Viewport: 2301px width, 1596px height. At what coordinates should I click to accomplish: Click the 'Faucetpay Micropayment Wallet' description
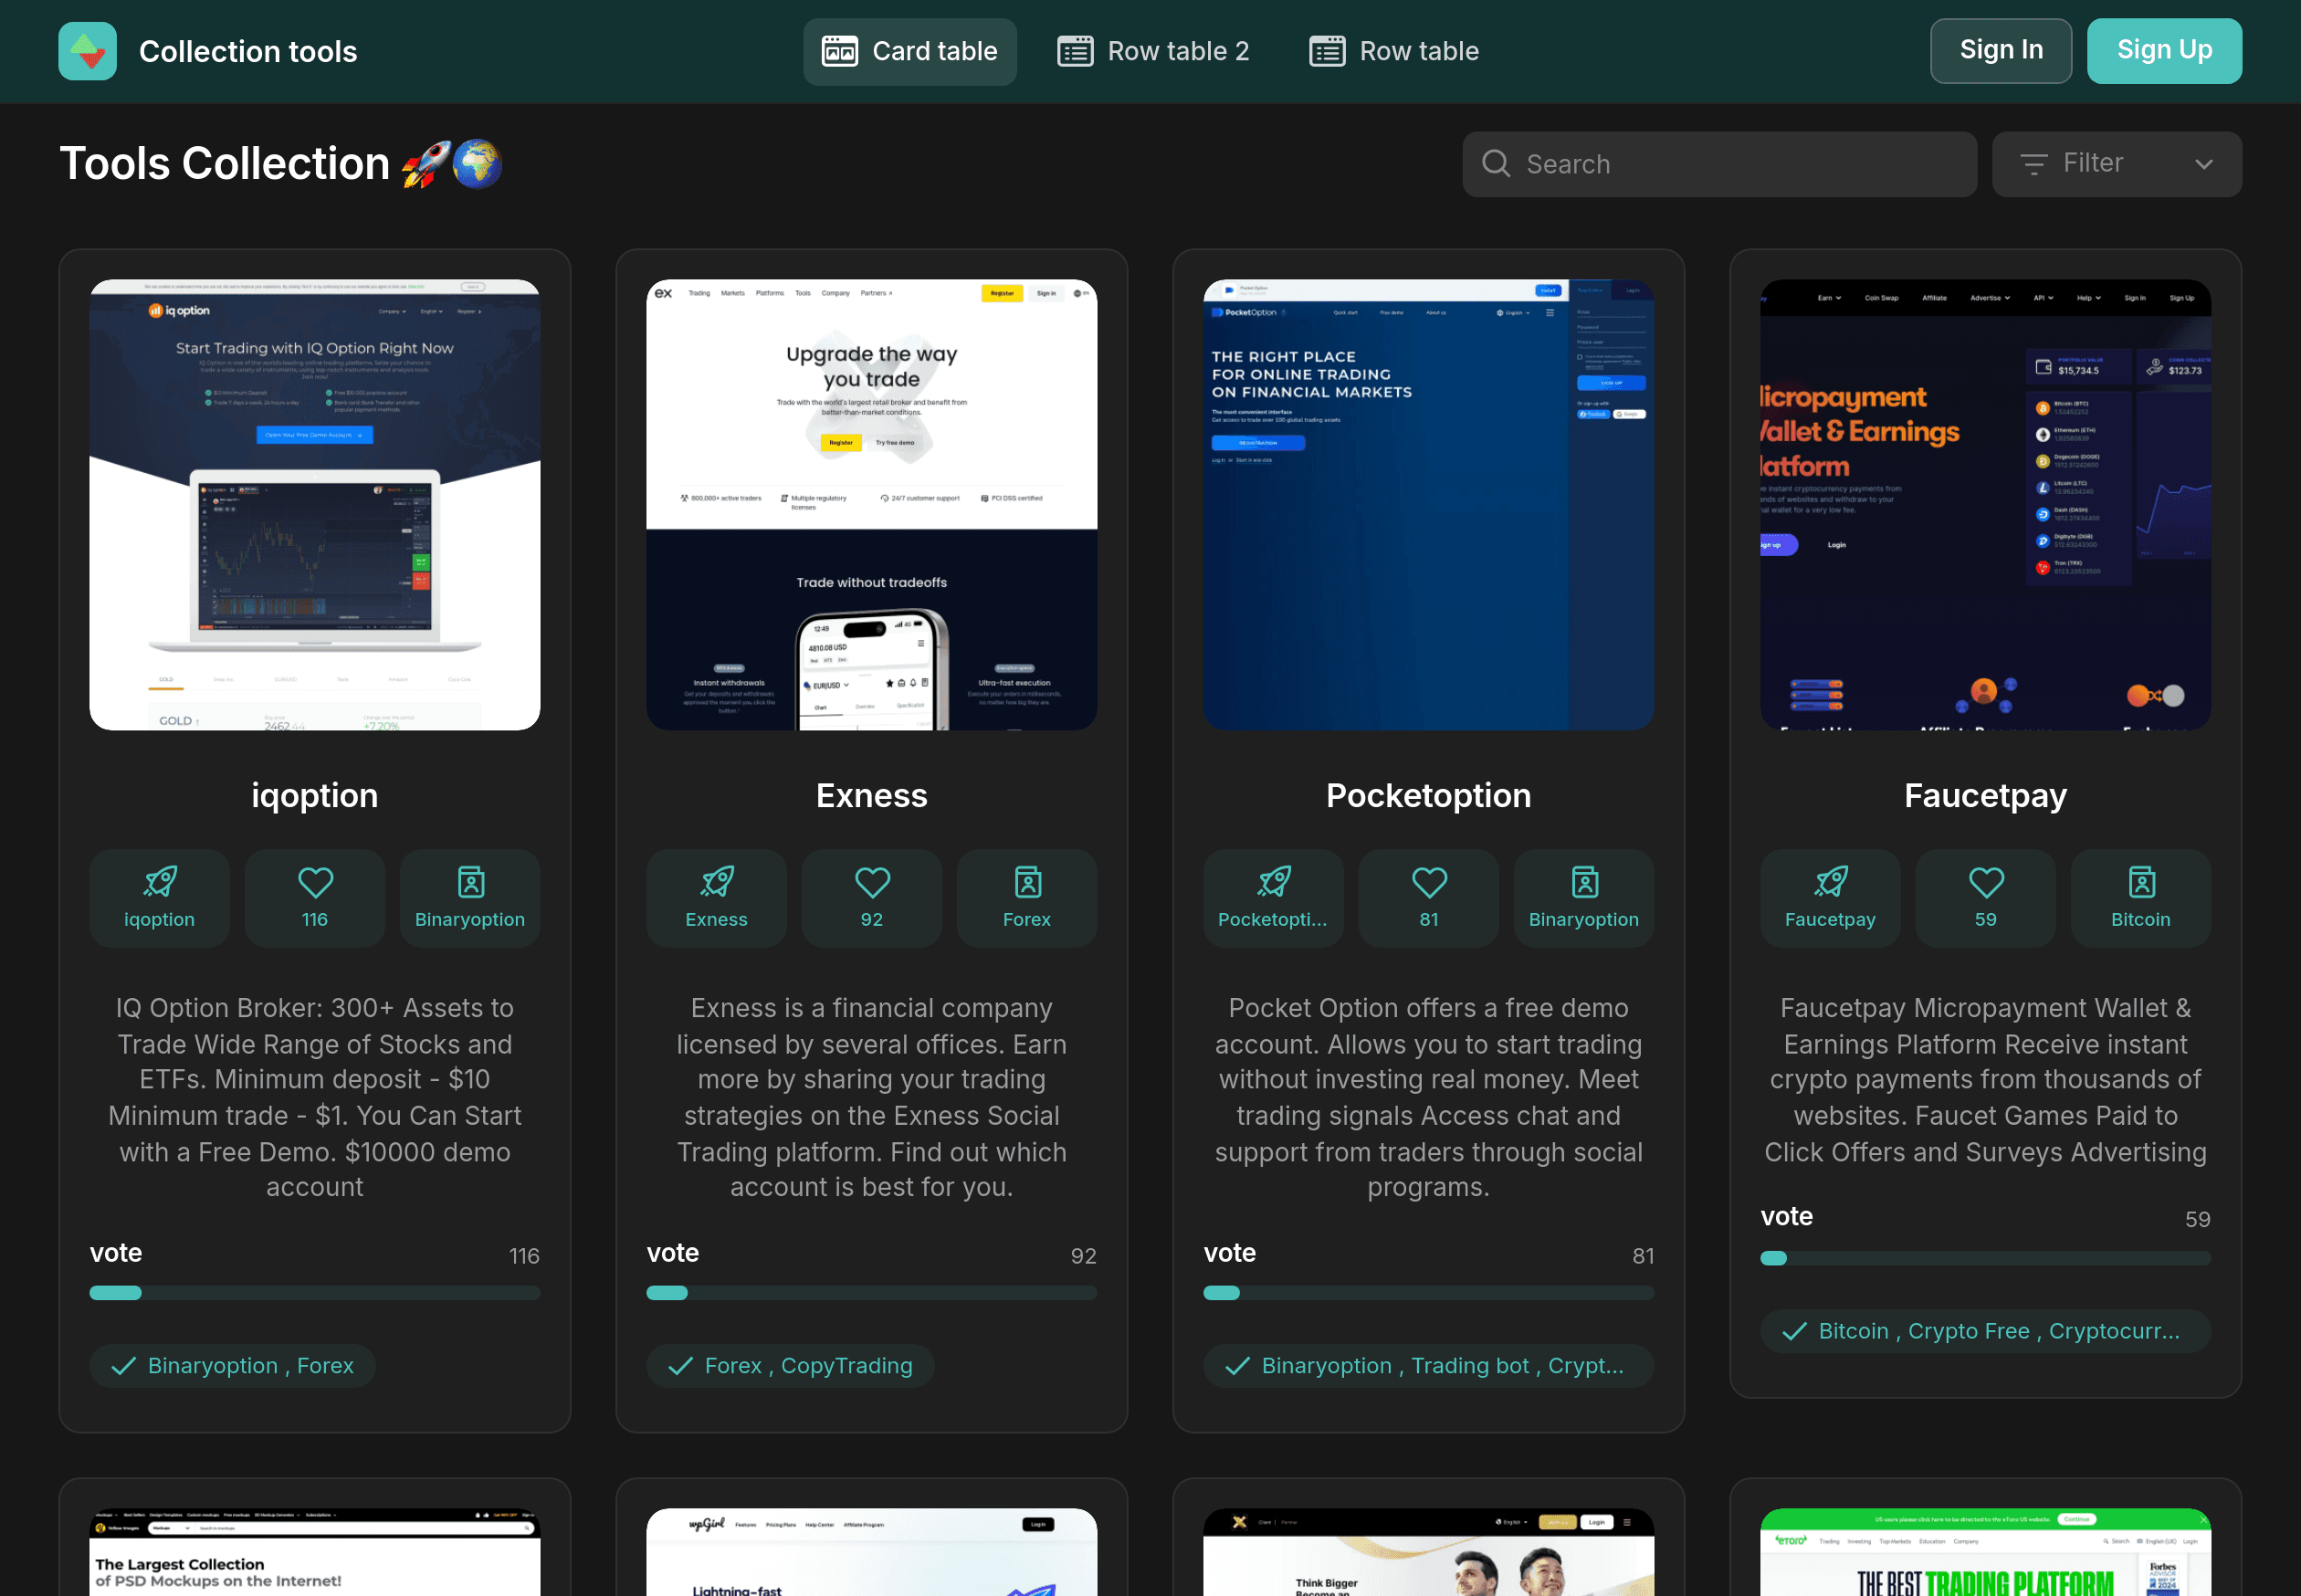(x=1985, y=1079)
